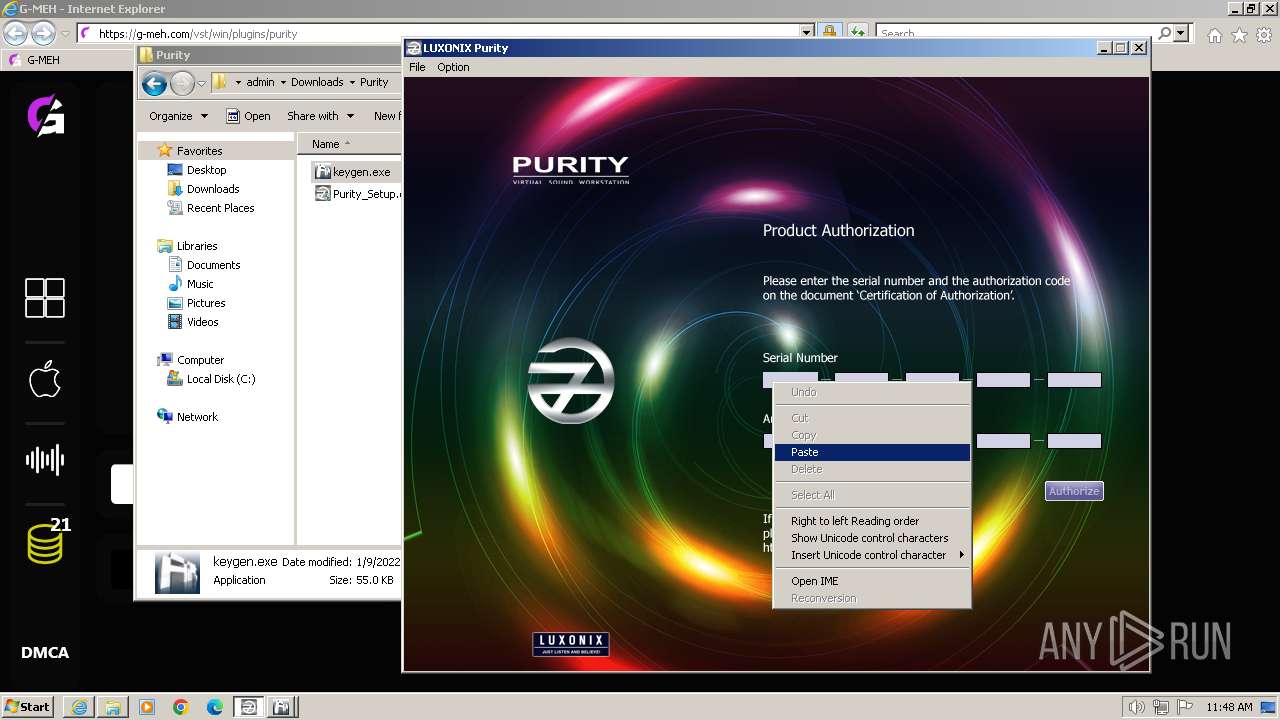The height and width of the screenshot is (720, 1280).
Task: Click the second serial number field
Action: (x=862, y=380)
